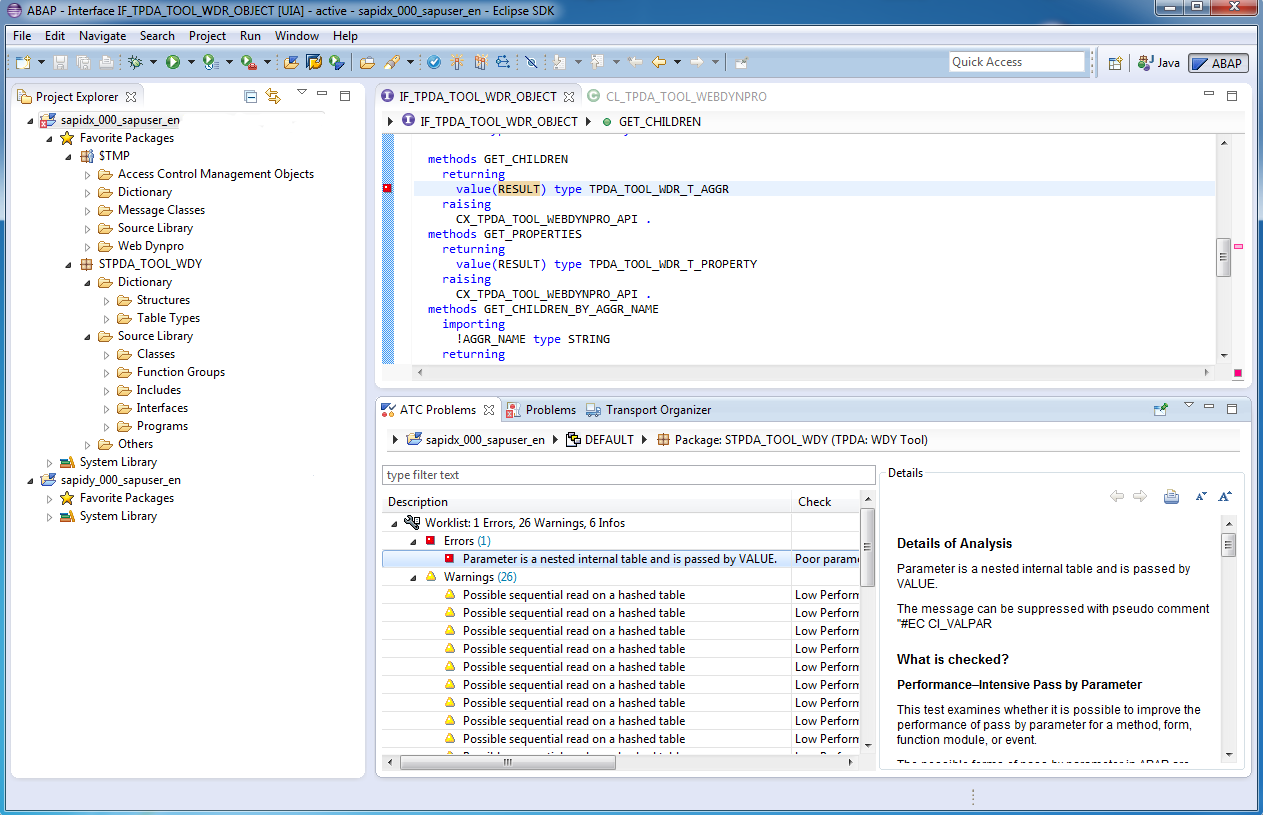Expand the sapidy Favorite Packages node

tap(50, 498)
